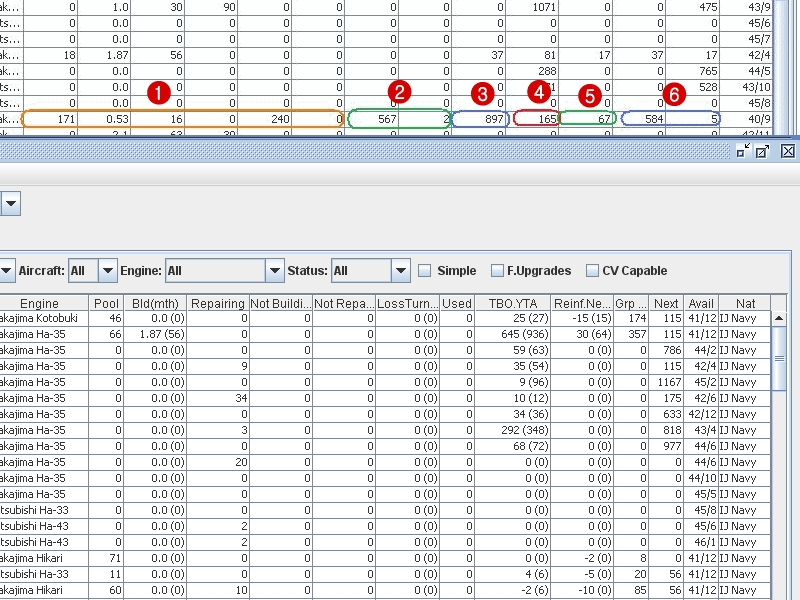Sort by the Avail column header
Image resolution: width=800 pixels, height=600 pixels.
click(701, 304)
